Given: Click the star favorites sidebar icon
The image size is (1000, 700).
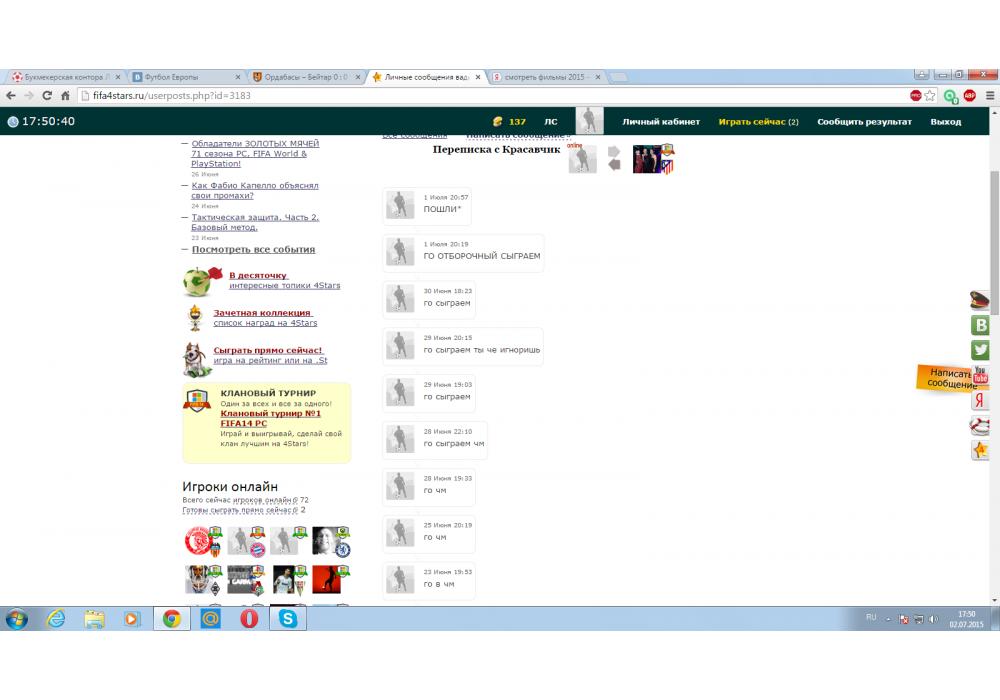Looking at the screenshot, I should (x=980, y=450).
